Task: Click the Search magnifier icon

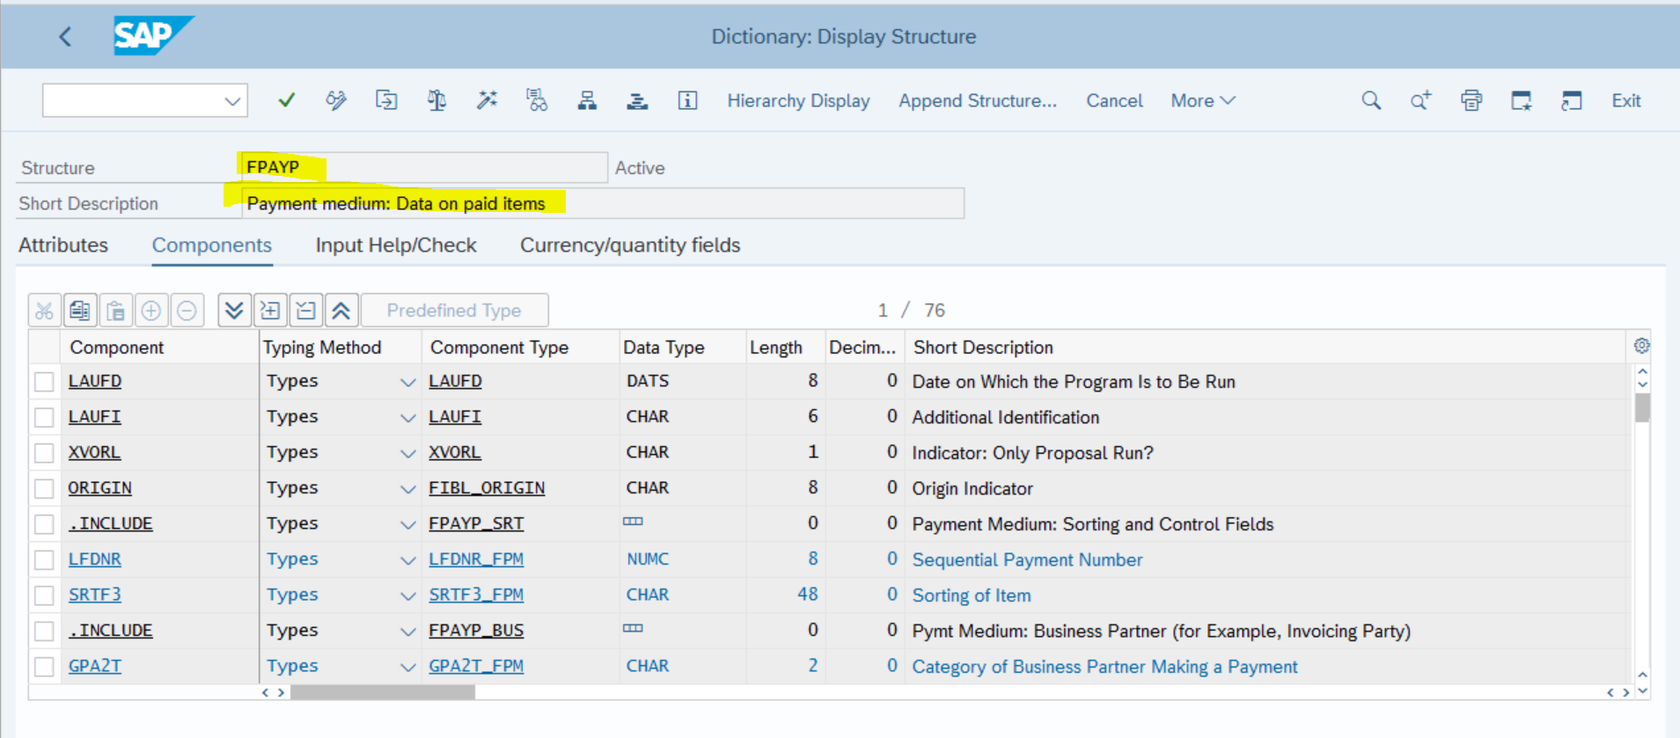Action: click(x=1371, y=100)
